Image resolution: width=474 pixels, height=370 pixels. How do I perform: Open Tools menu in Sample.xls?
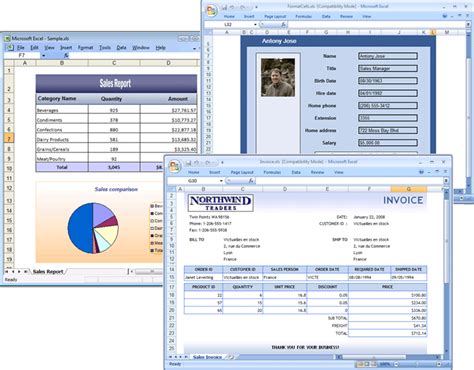tap(105, 48)
